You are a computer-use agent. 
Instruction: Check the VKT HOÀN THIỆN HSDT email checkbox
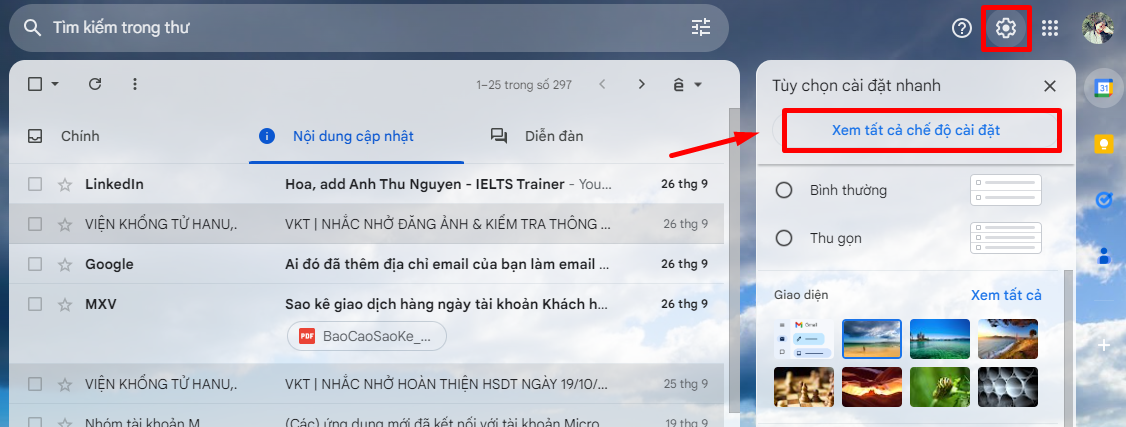click(34, 384)
